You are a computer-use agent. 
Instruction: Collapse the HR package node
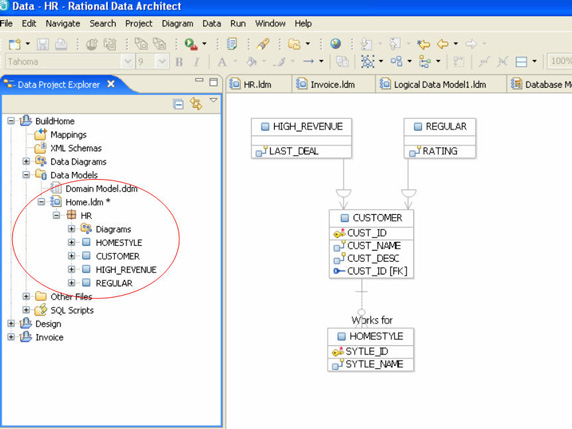pos(56,215)
